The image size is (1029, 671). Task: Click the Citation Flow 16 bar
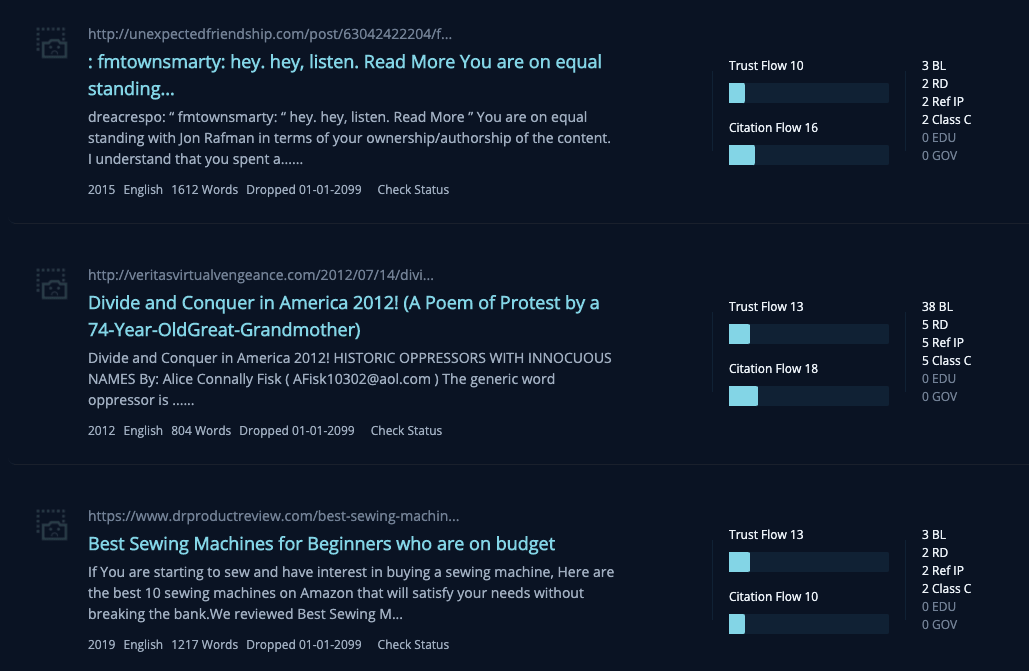coord(808,155)
